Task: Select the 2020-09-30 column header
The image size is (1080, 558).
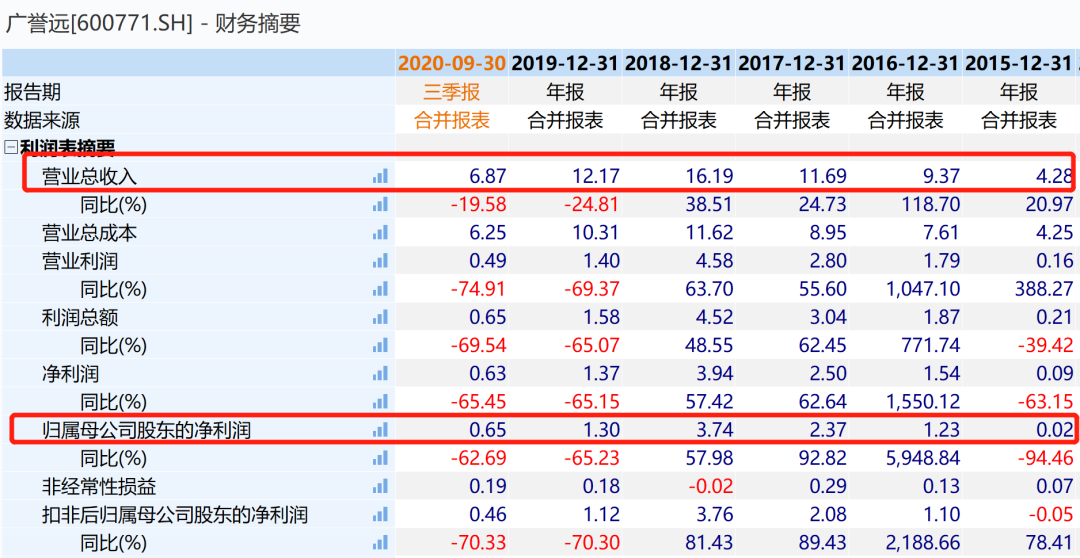Action: tap(452, 63)
